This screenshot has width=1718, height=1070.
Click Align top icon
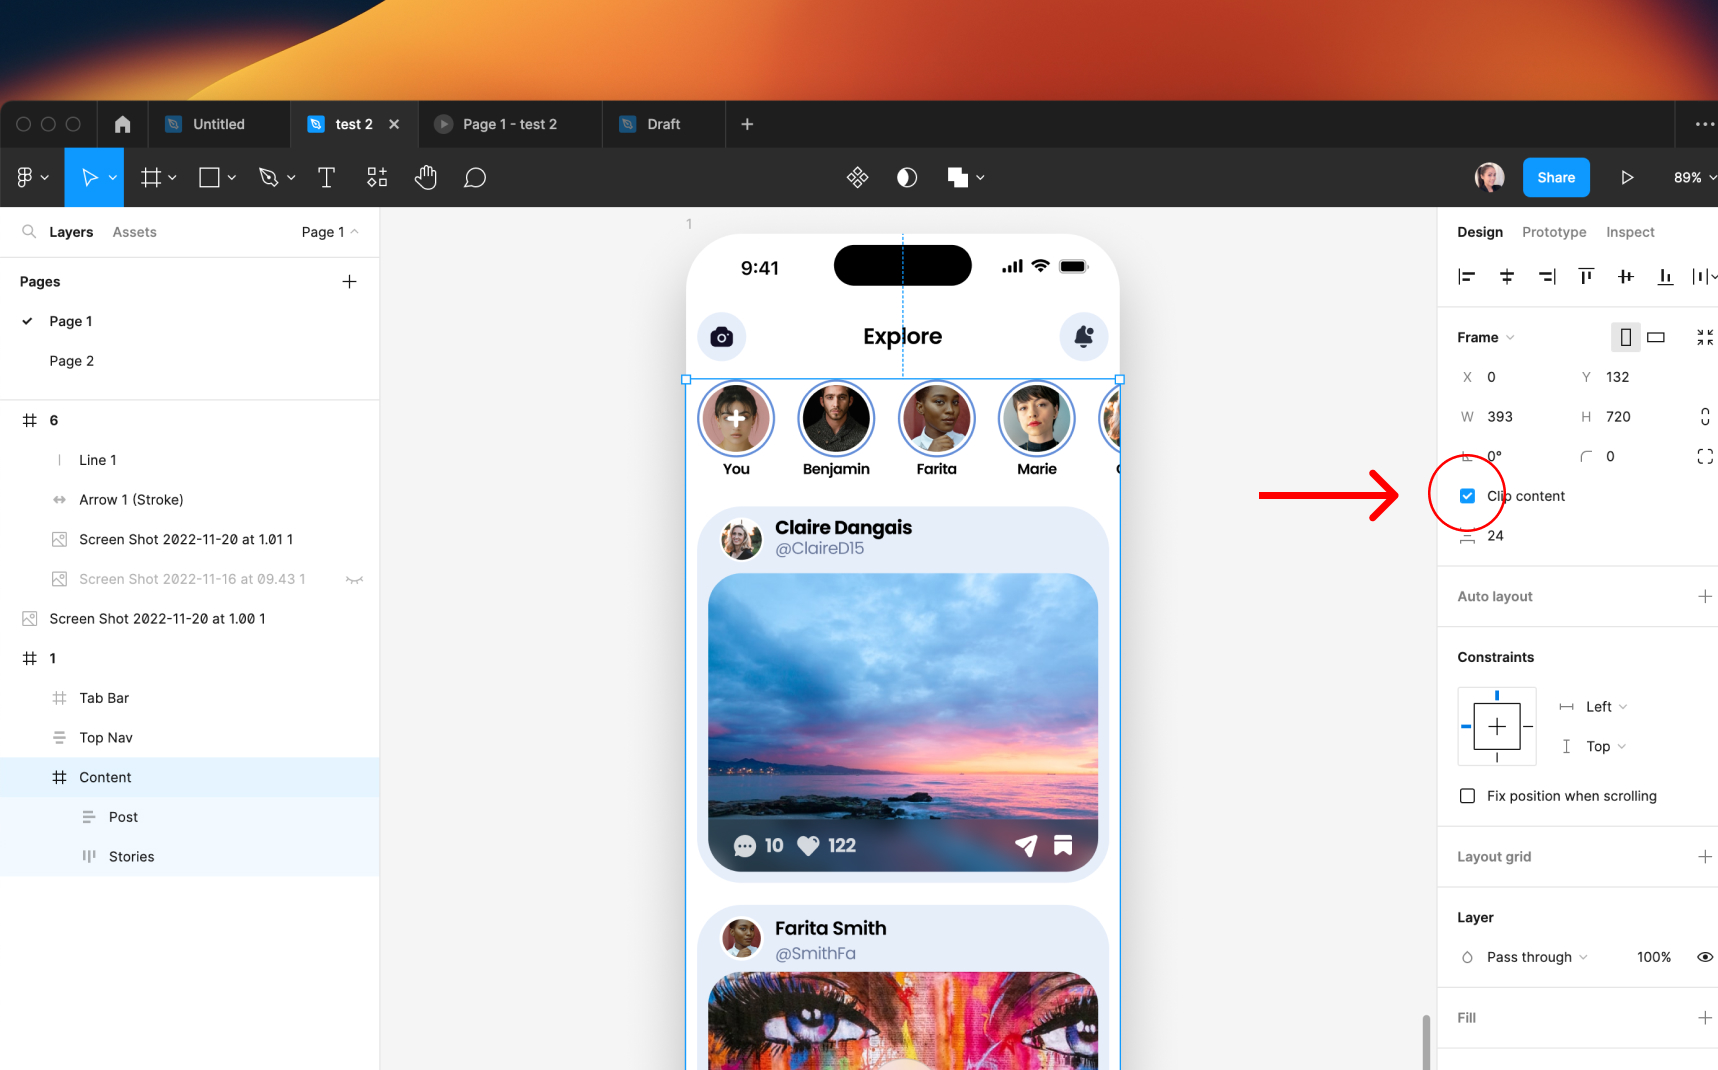tap(1586, 276)
